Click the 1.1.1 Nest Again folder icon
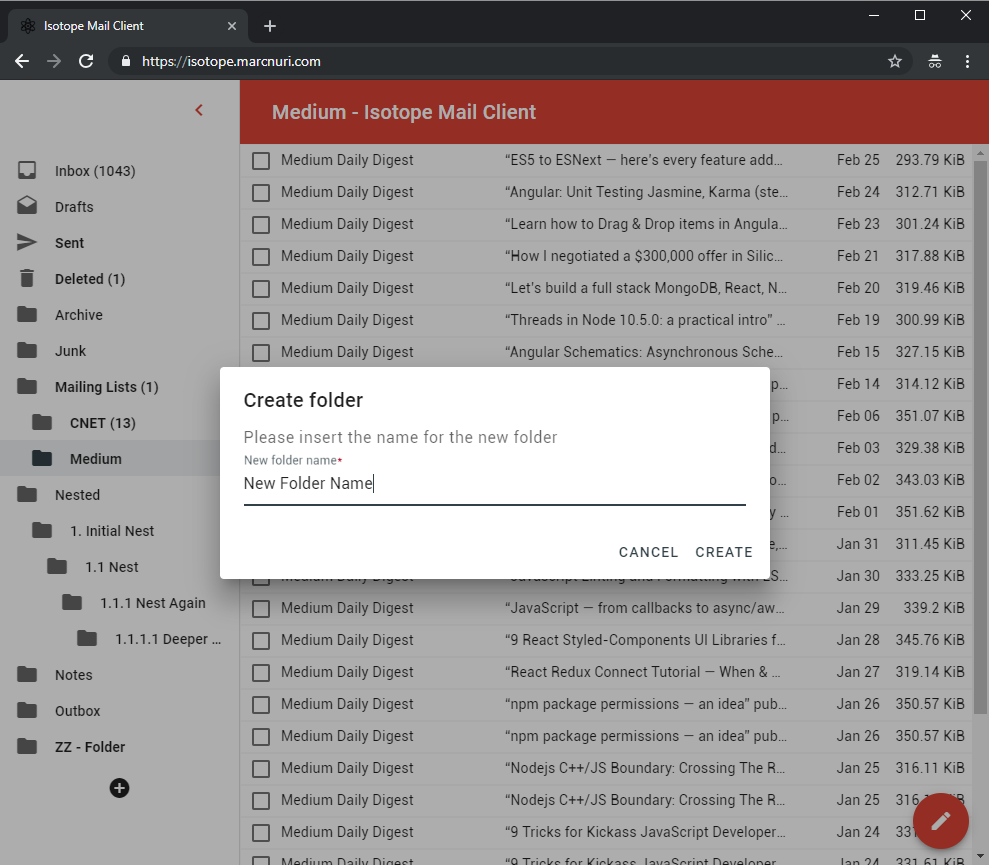Viewport: 989px width, 865px height. pyautogui.click(x=73, y=602)
